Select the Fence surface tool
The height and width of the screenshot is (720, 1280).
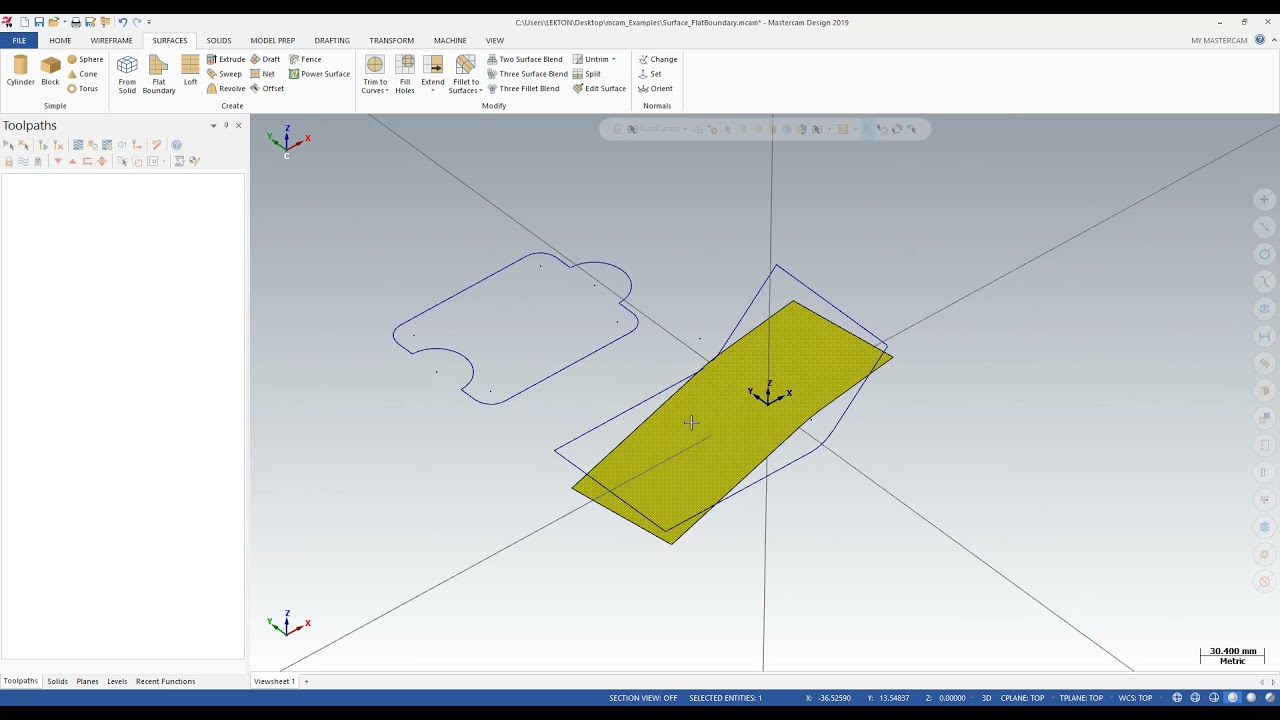[x=305, y=59]
